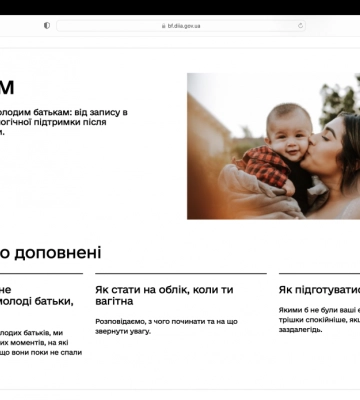Click the line 'огічної підтримки після'

click(x=53, y=122)
